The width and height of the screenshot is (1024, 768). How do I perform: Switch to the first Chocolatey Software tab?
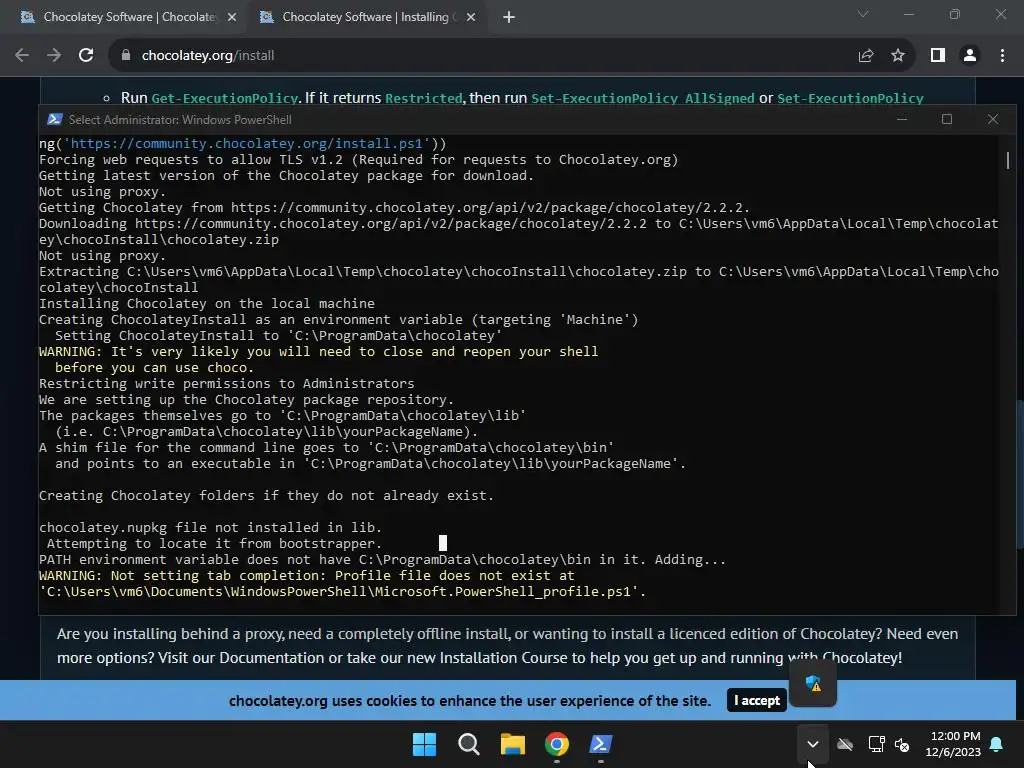[124, 17]
